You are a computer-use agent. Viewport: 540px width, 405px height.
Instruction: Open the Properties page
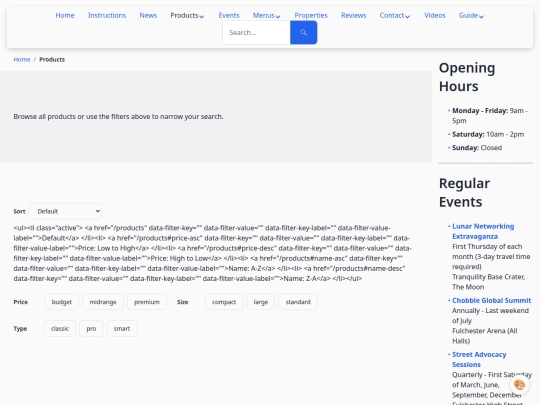(x=311, y=15)
